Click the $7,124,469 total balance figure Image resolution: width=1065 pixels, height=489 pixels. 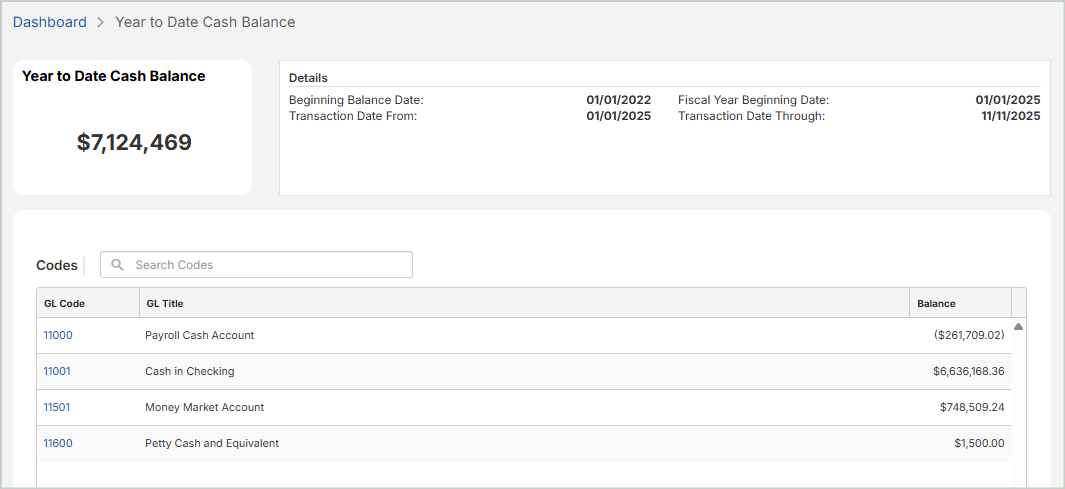pyautogui.click(x=134, y=143)
